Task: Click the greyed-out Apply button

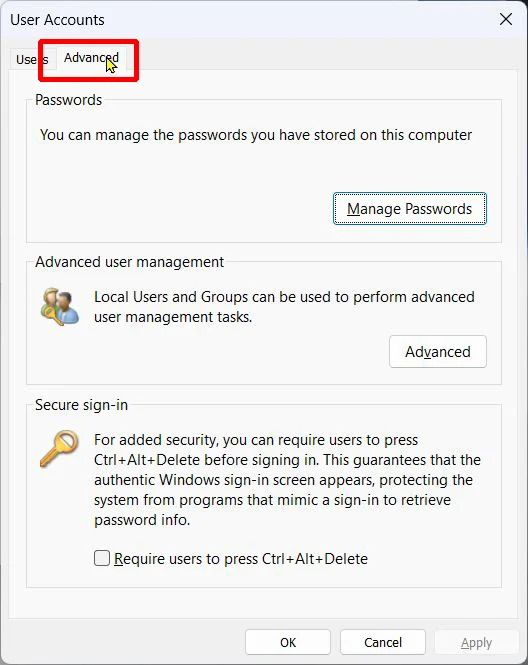Action: click(477, 643)
